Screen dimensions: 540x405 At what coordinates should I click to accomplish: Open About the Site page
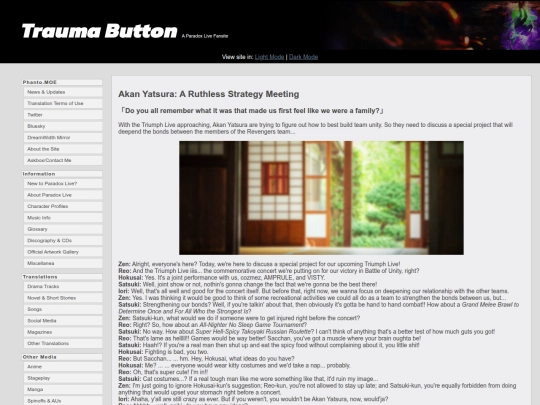click(63, 149)
